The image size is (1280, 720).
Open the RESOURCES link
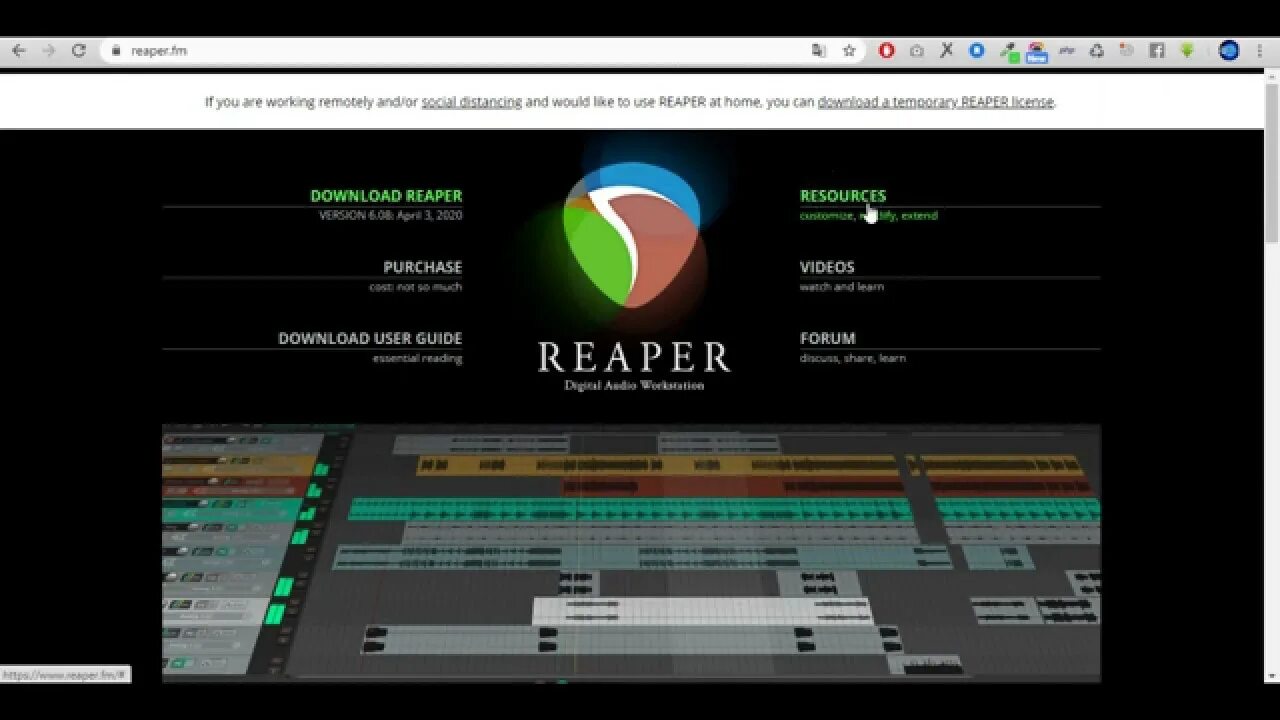pos(843,196)
